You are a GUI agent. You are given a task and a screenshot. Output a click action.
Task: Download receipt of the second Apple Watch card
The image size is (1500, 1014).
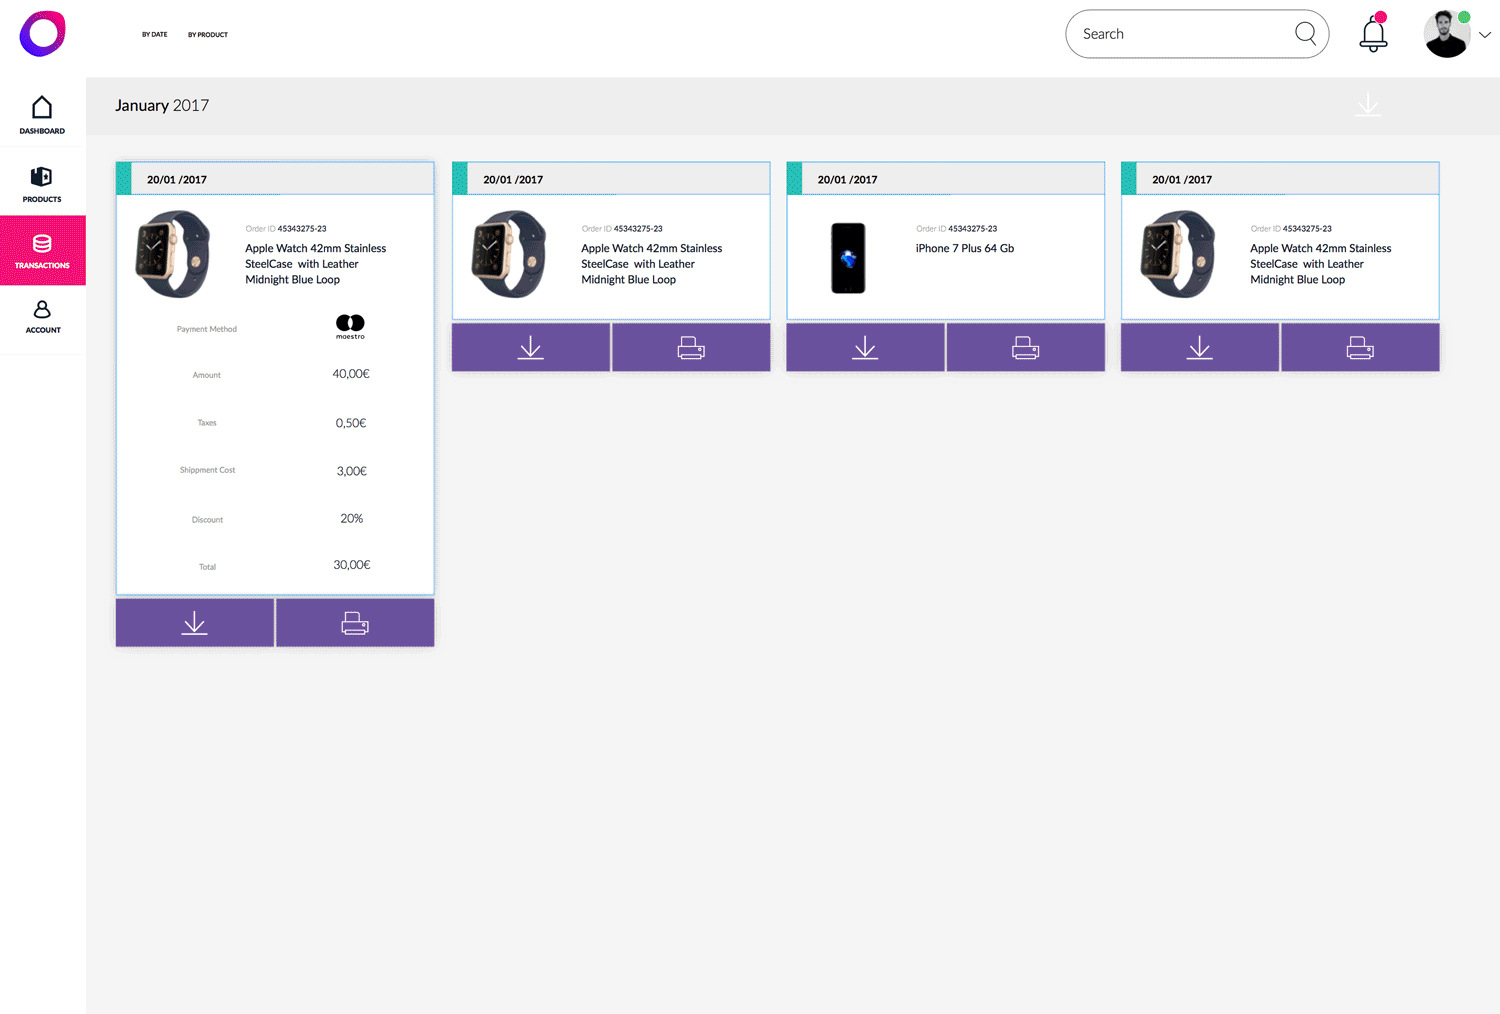(x=531, y=348)
